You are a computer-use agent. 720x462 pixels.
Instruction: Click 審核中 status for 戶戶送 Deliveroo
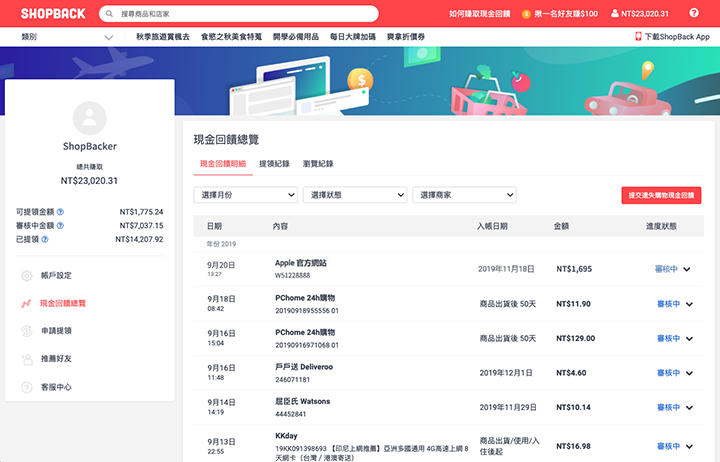click(669, 373)
